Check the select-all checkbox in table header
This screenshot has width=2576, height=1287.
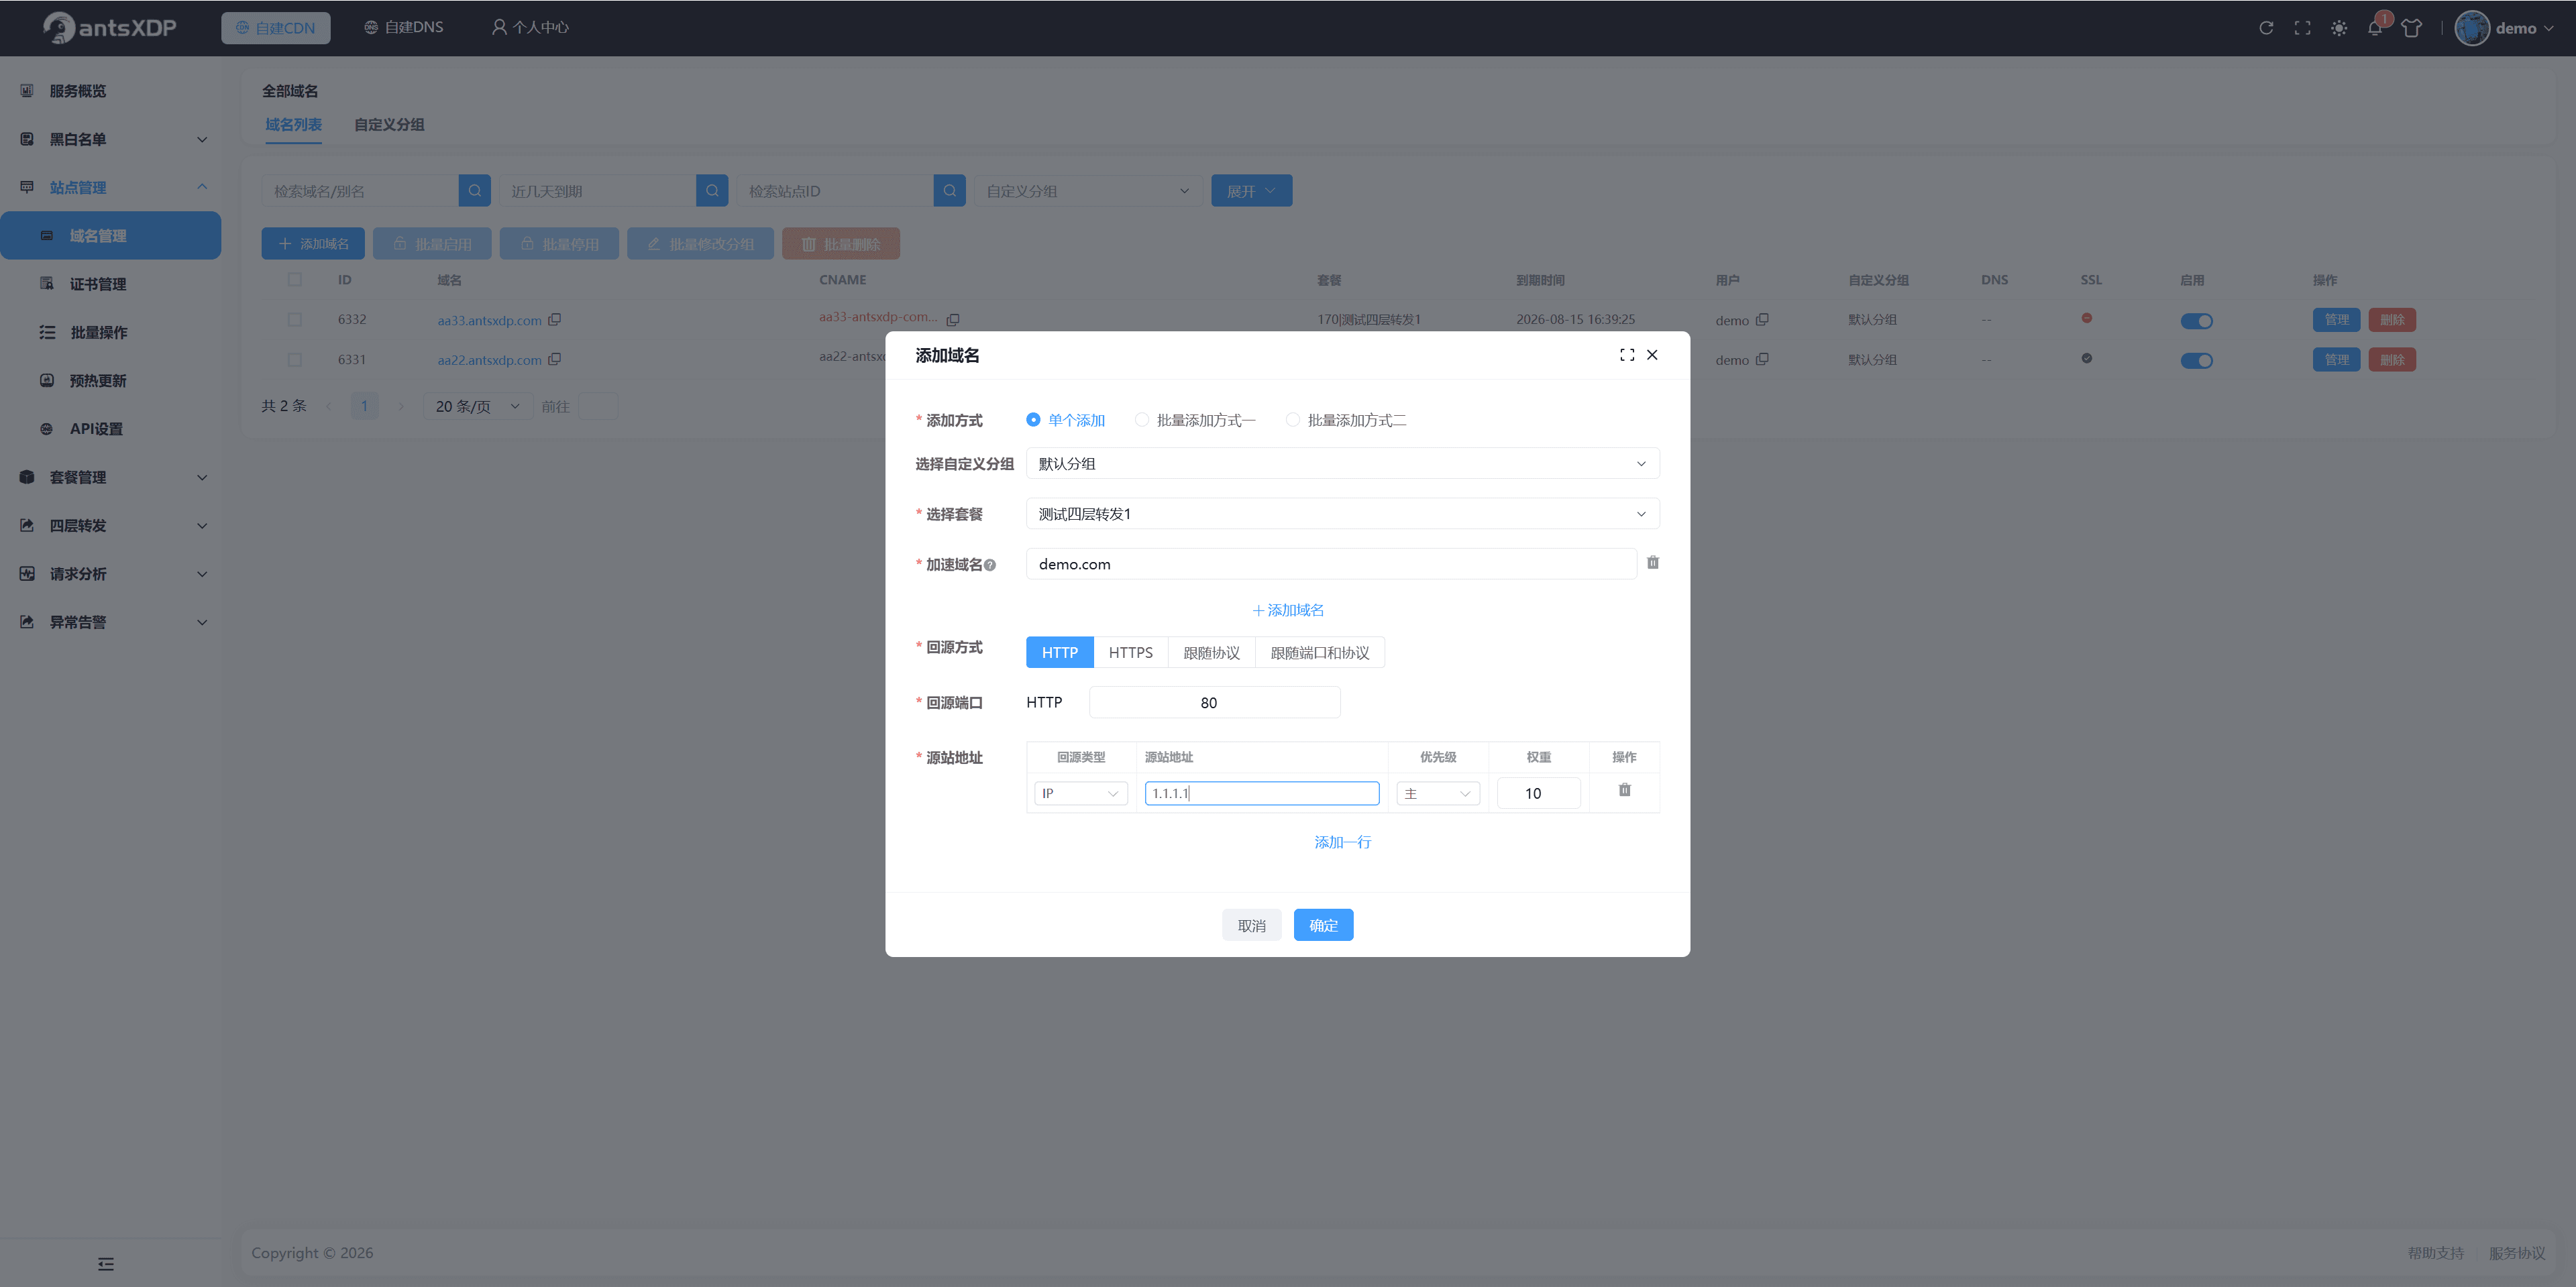point(295,280)
